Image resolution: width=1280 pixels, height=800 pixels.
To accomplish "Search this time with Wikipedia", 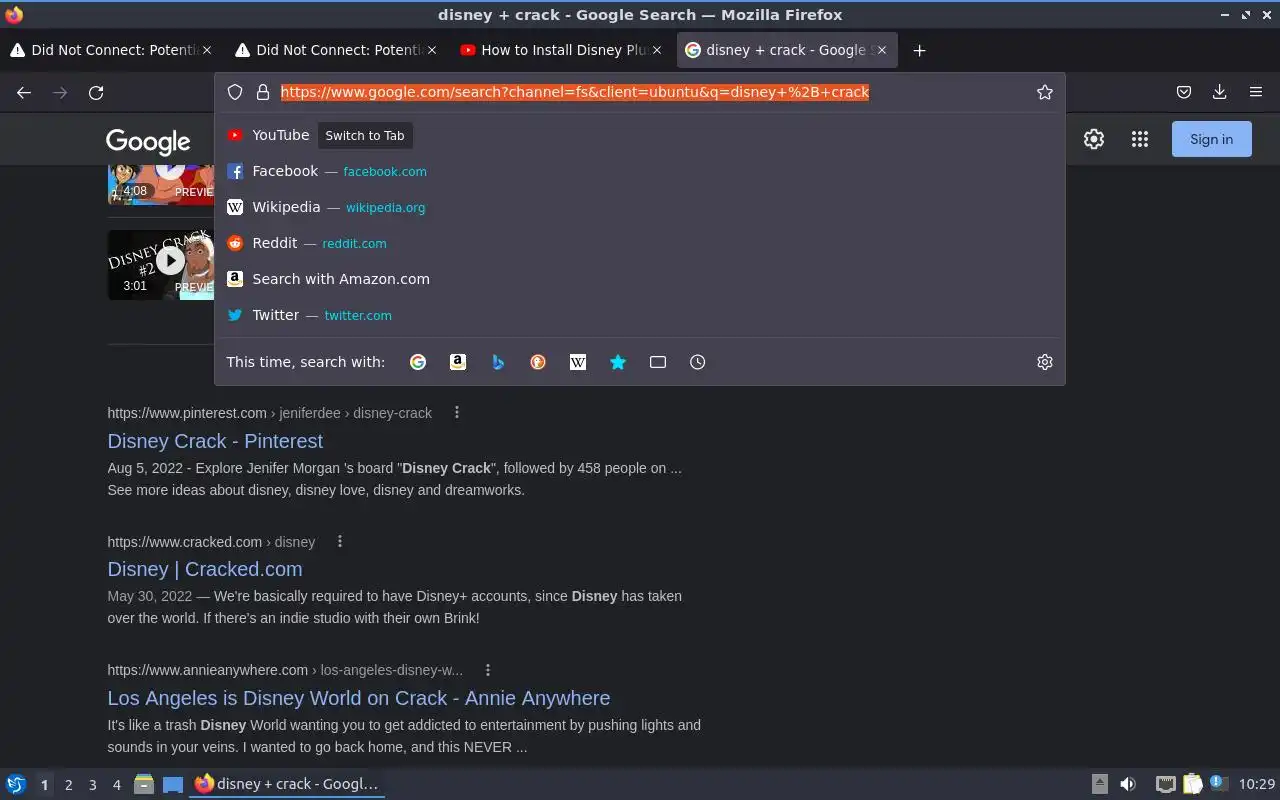I will coord(578,362).
